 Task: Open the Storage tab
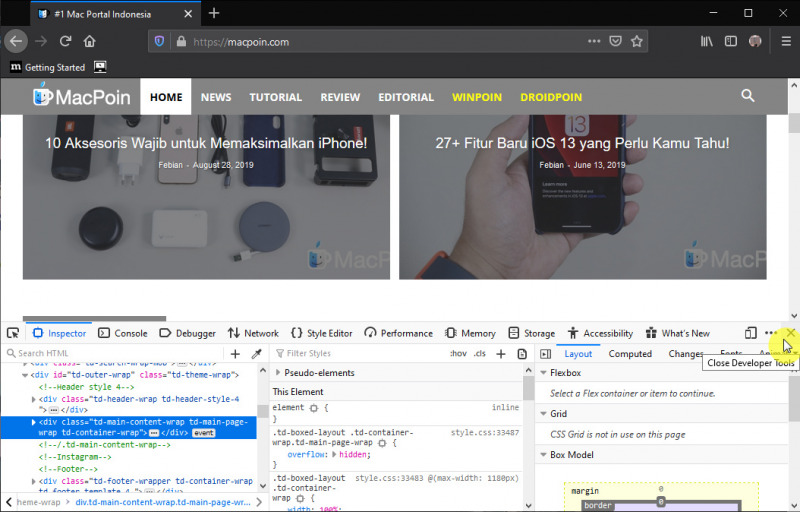point(532,333)
